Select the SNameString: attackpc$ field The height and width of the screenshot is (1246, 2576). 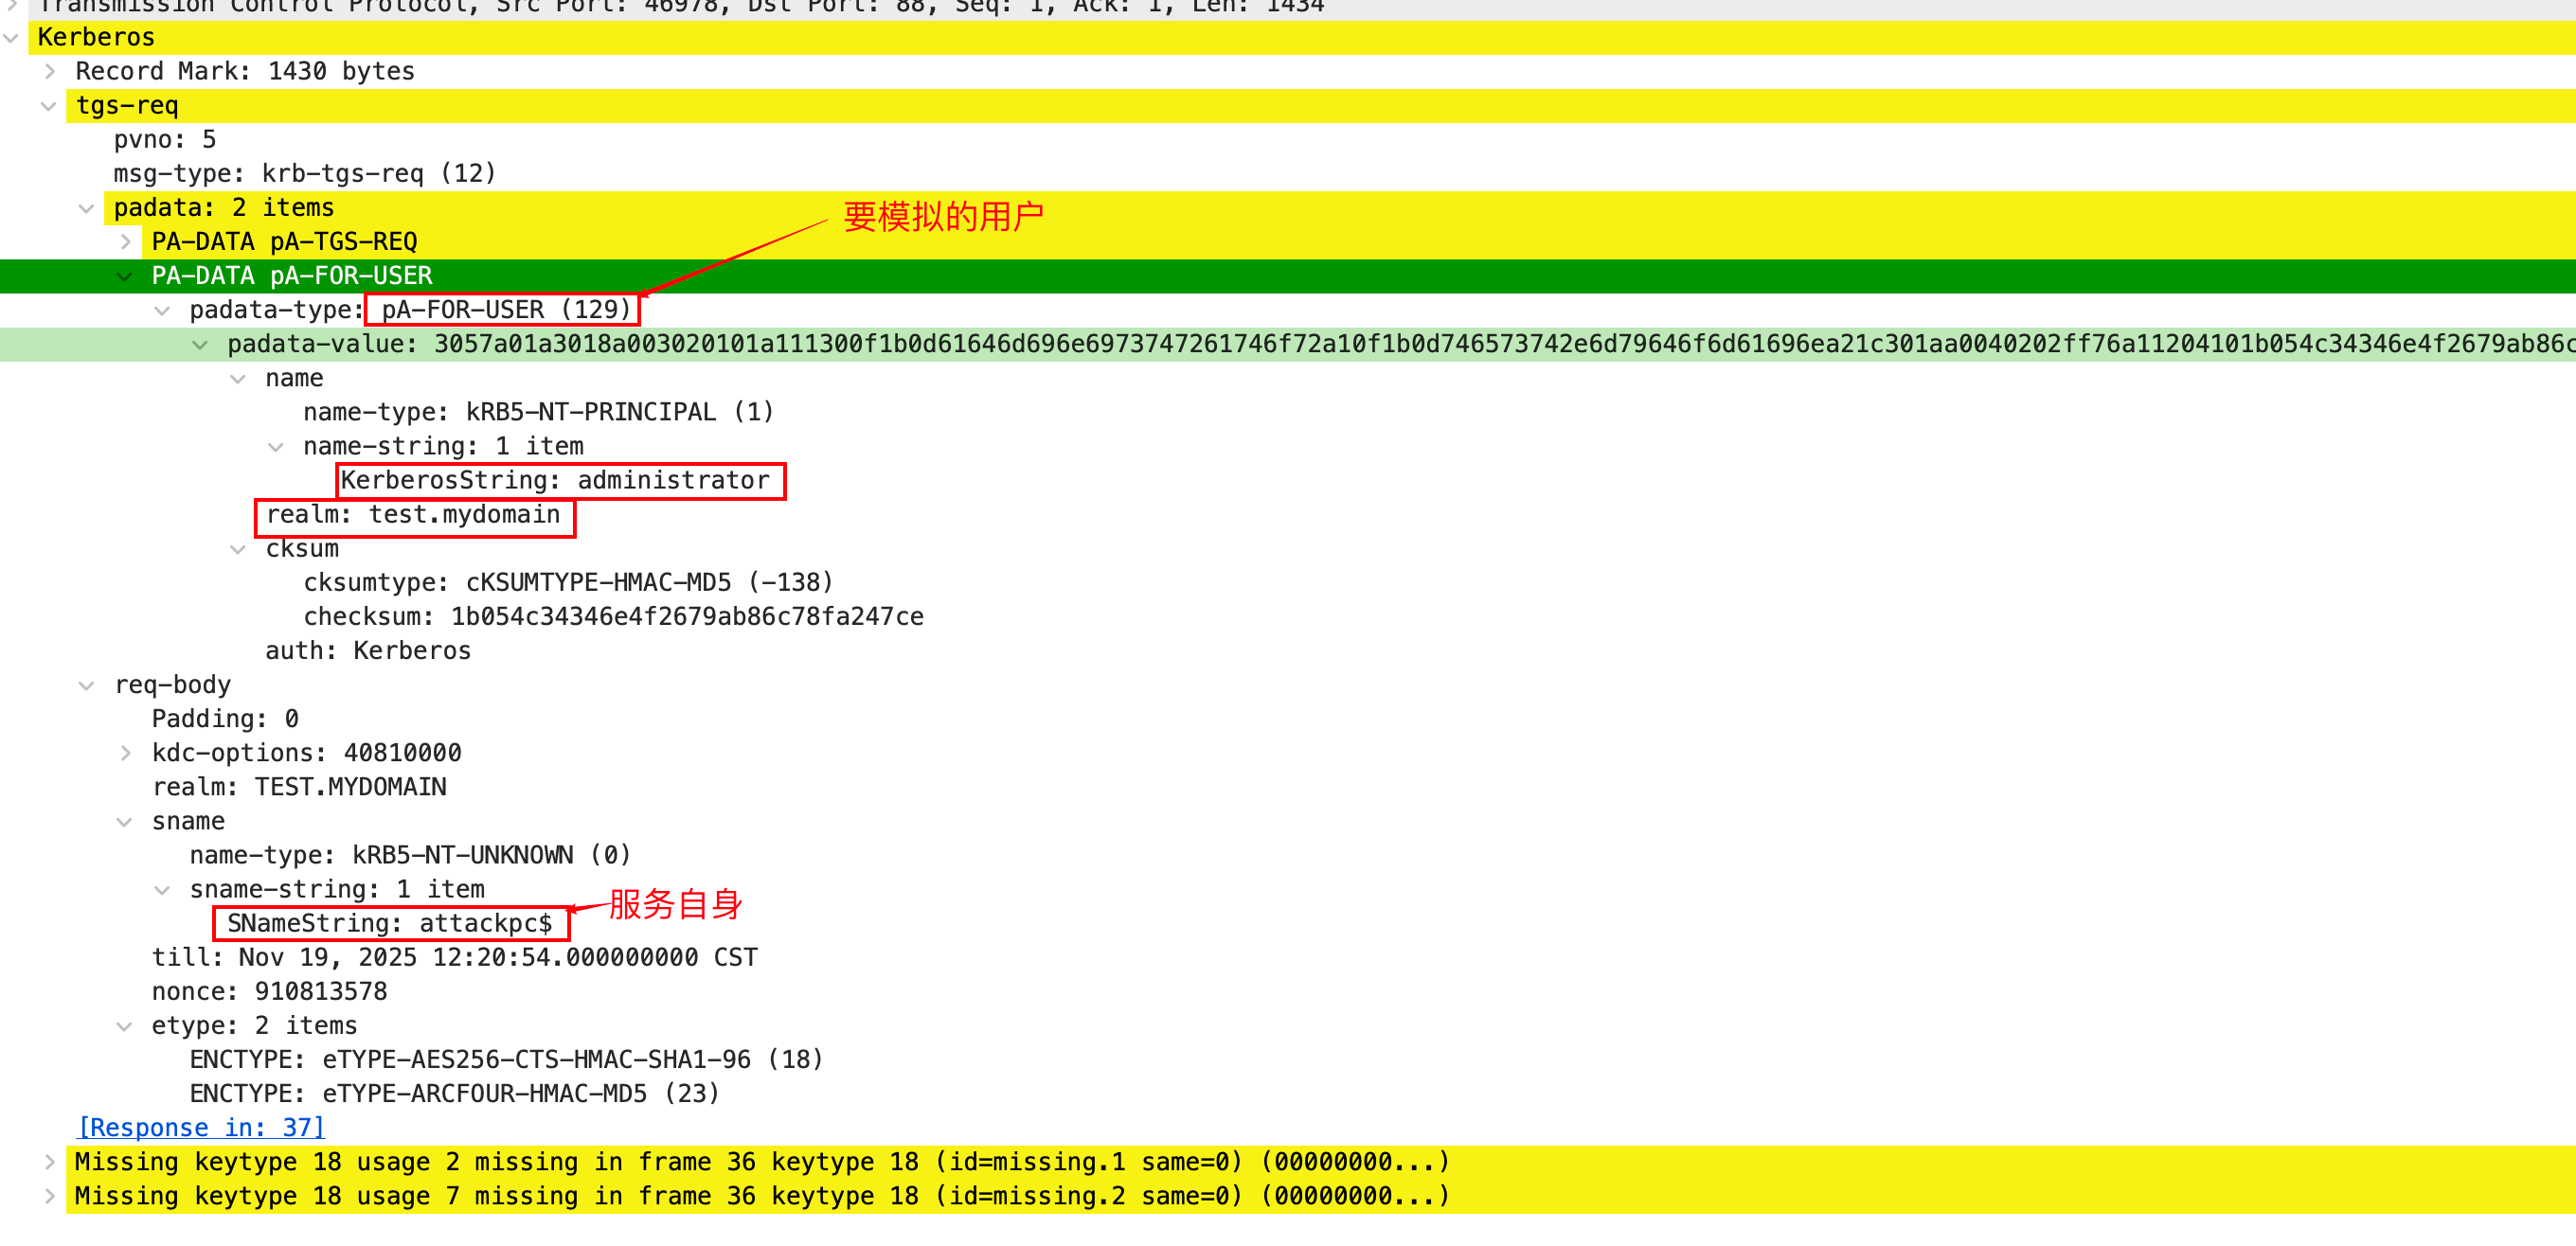tap(390, 924)
